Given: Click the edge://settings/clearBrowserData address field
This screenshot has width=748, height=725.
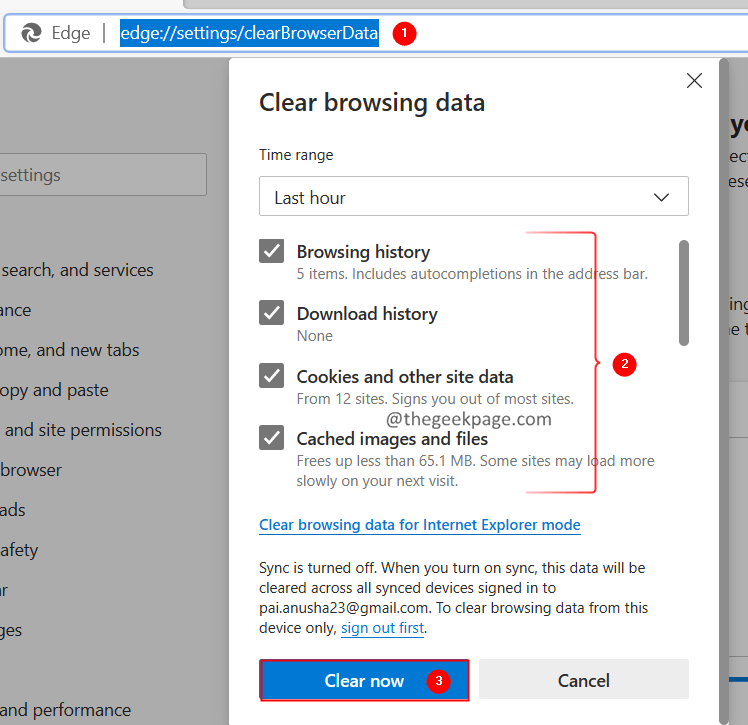Looking at the screenshot, I should [249, 33].
